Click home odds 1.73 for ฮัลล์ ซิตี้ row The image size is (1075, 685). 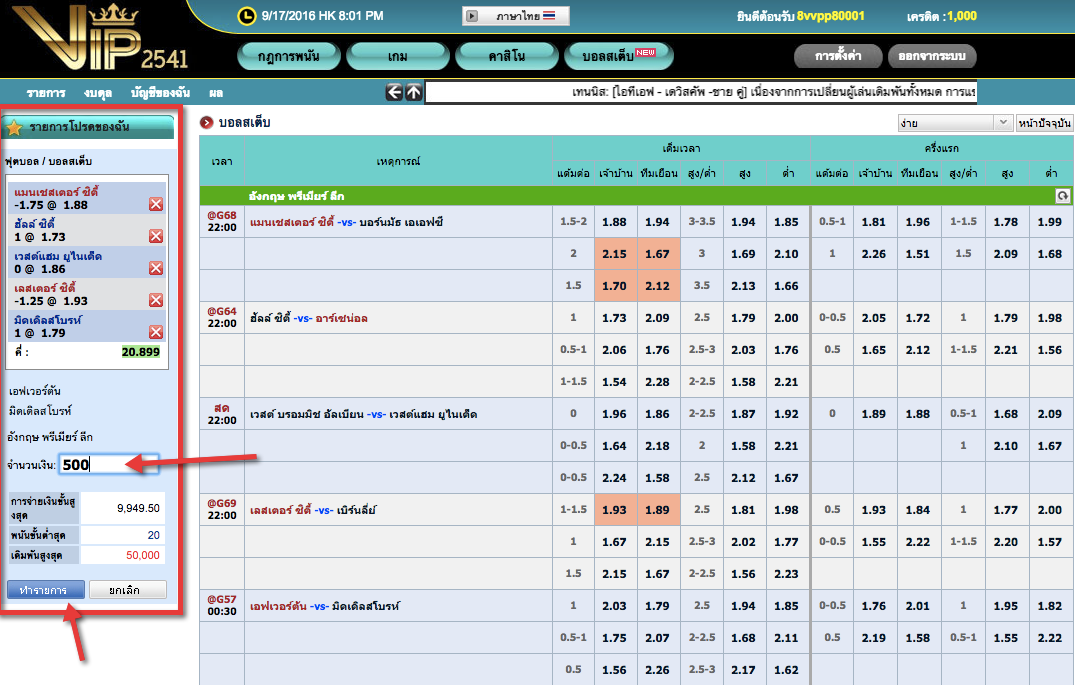click(x=614, y=318)
